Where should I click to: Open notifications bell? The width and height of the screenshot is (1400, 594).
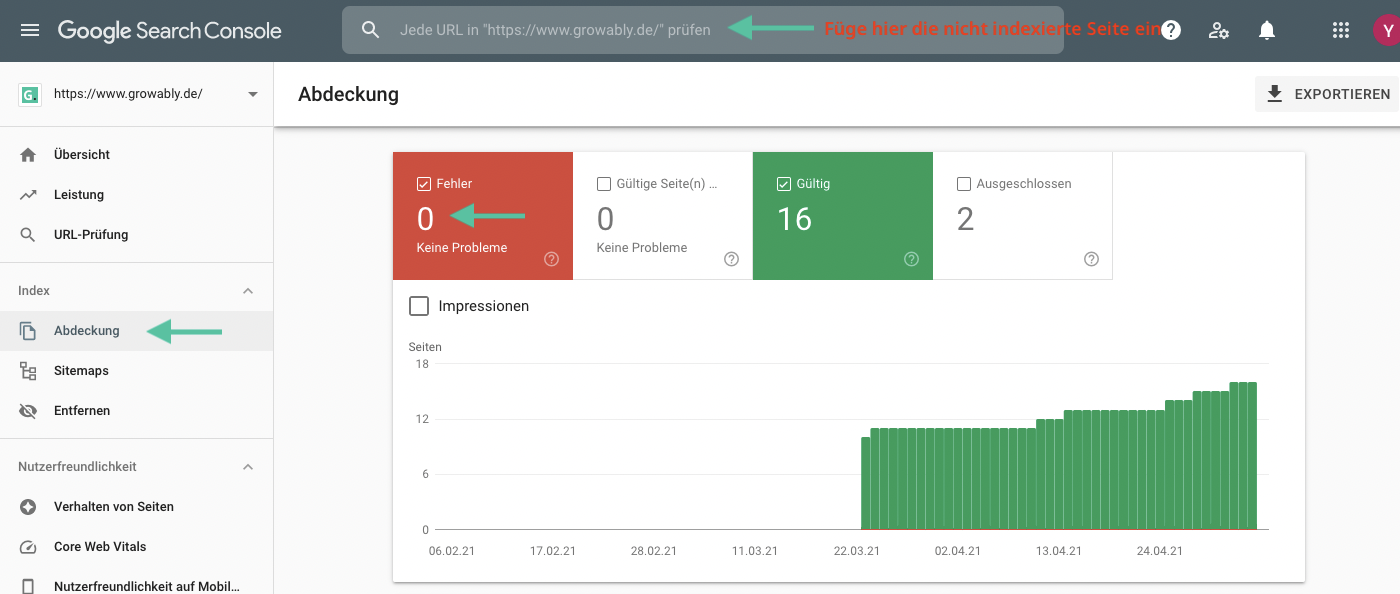(x=1267, y=30)
